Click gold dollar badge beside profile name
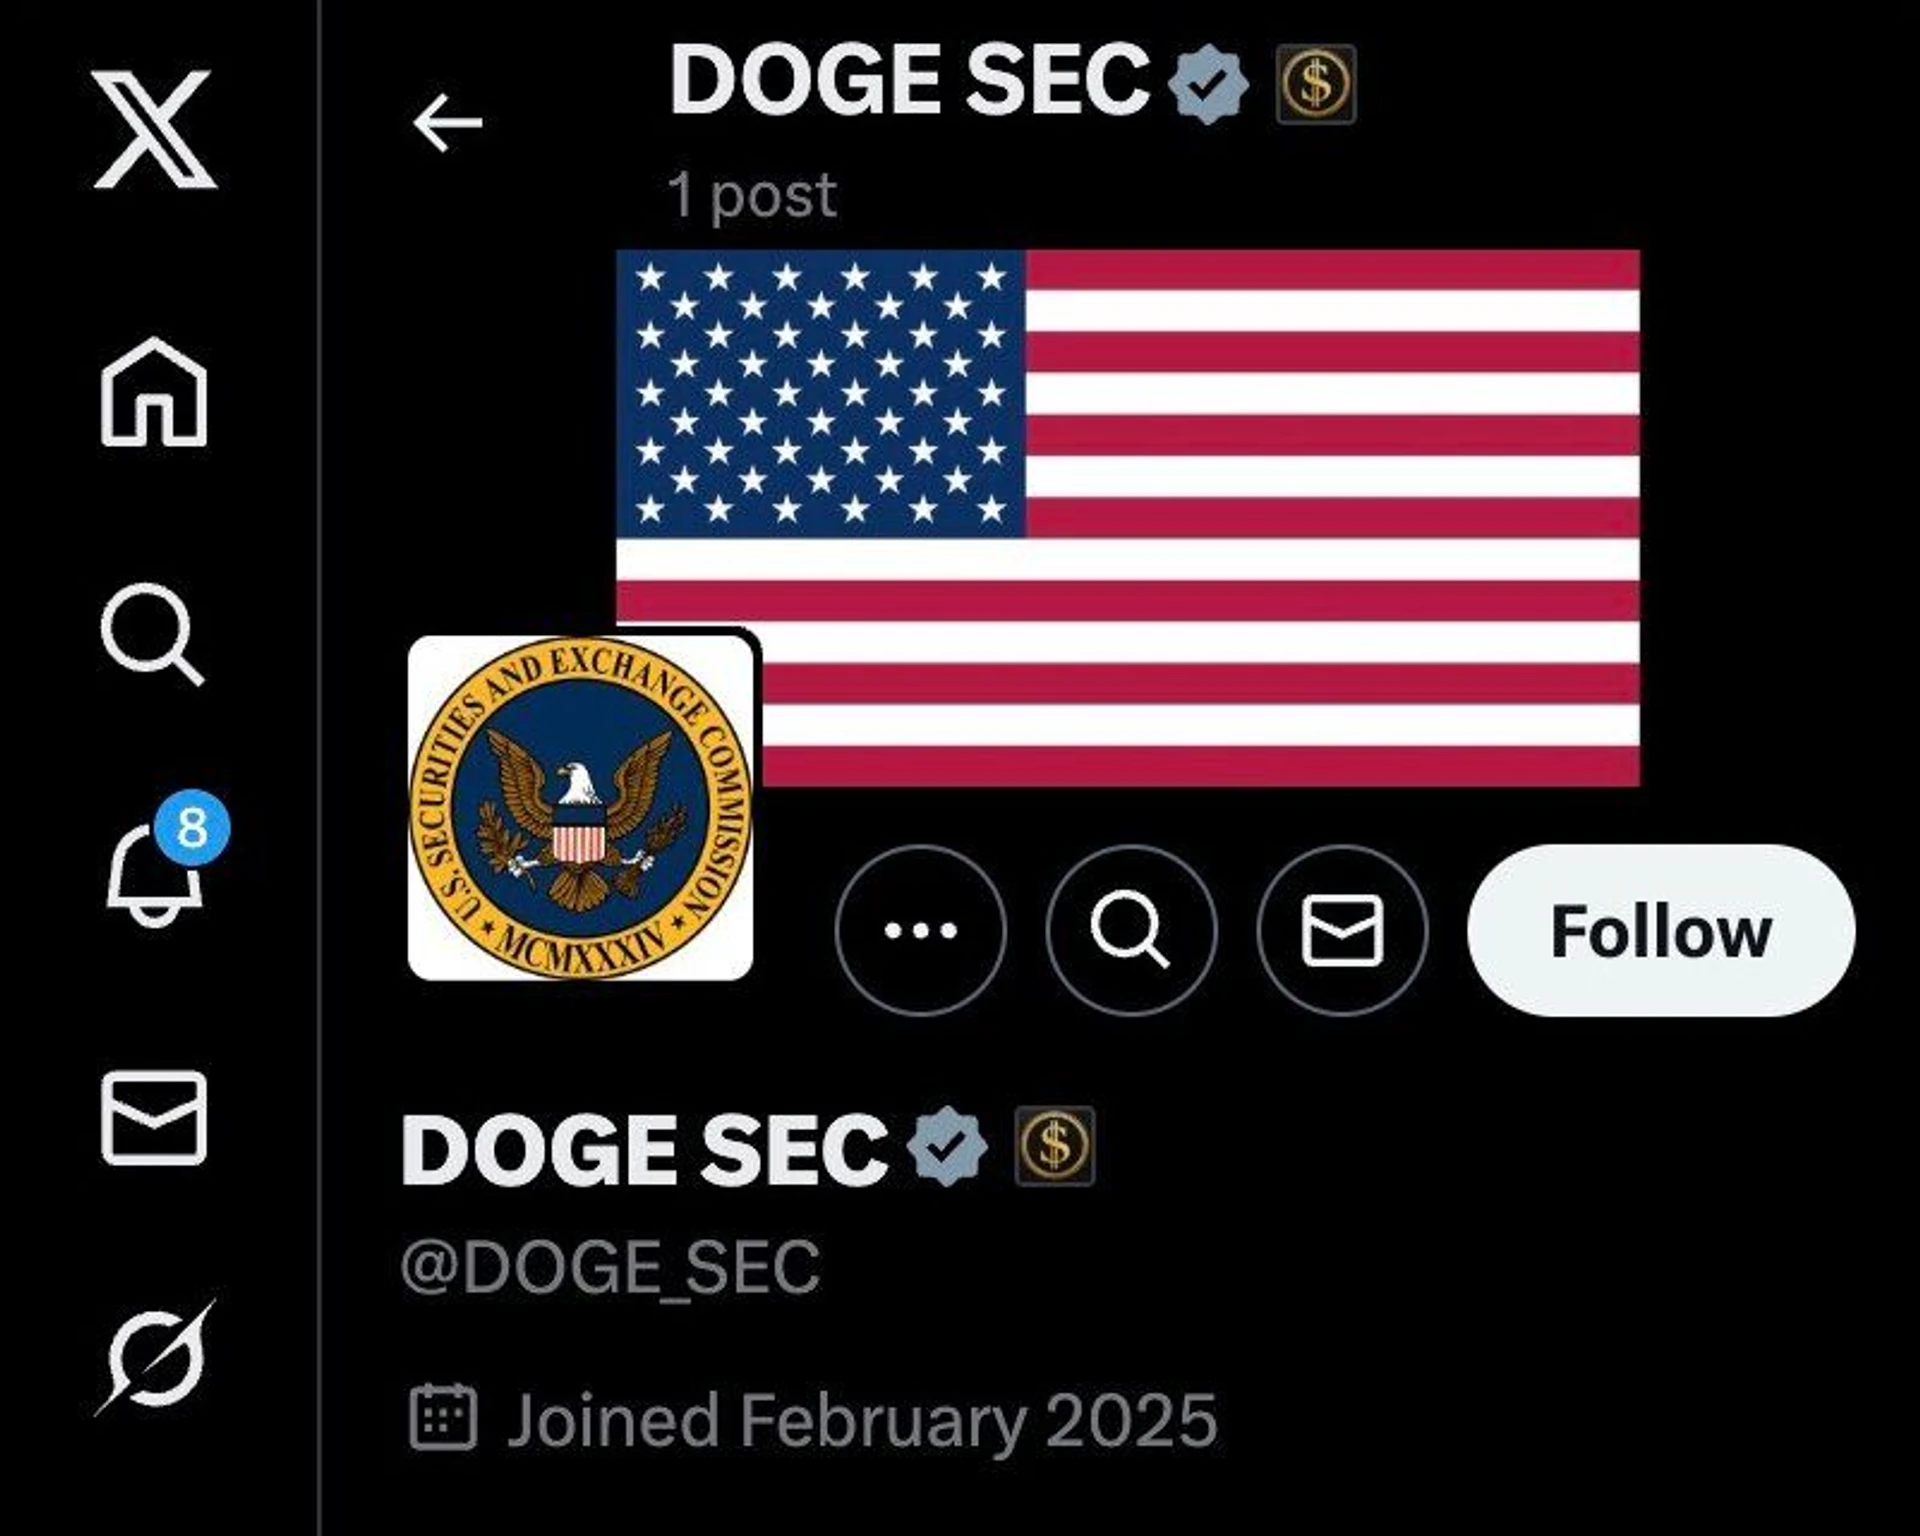 point(1055,1146)
